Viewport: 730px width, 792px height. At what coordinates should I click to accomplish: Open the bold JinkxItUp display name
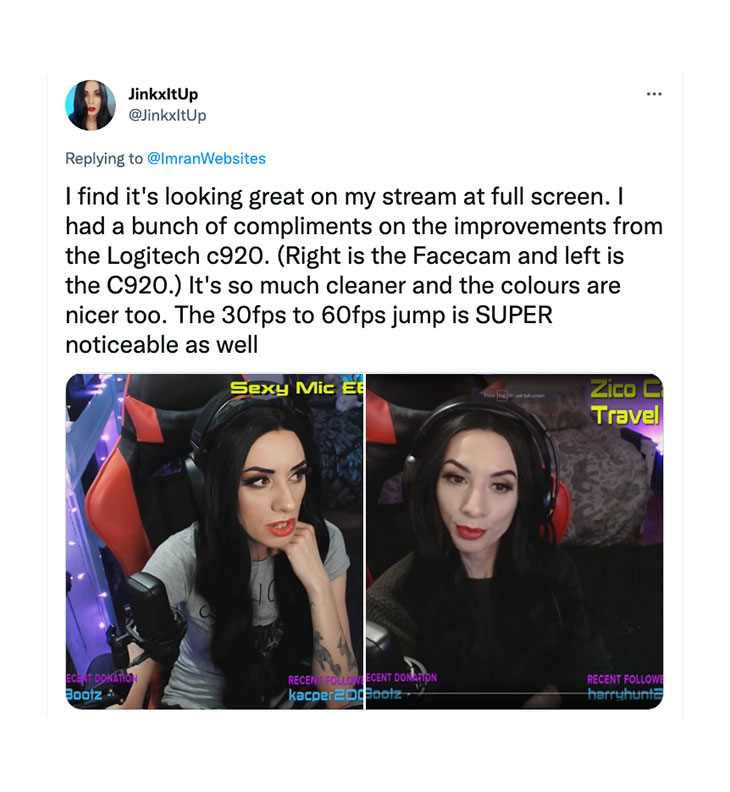163,94
